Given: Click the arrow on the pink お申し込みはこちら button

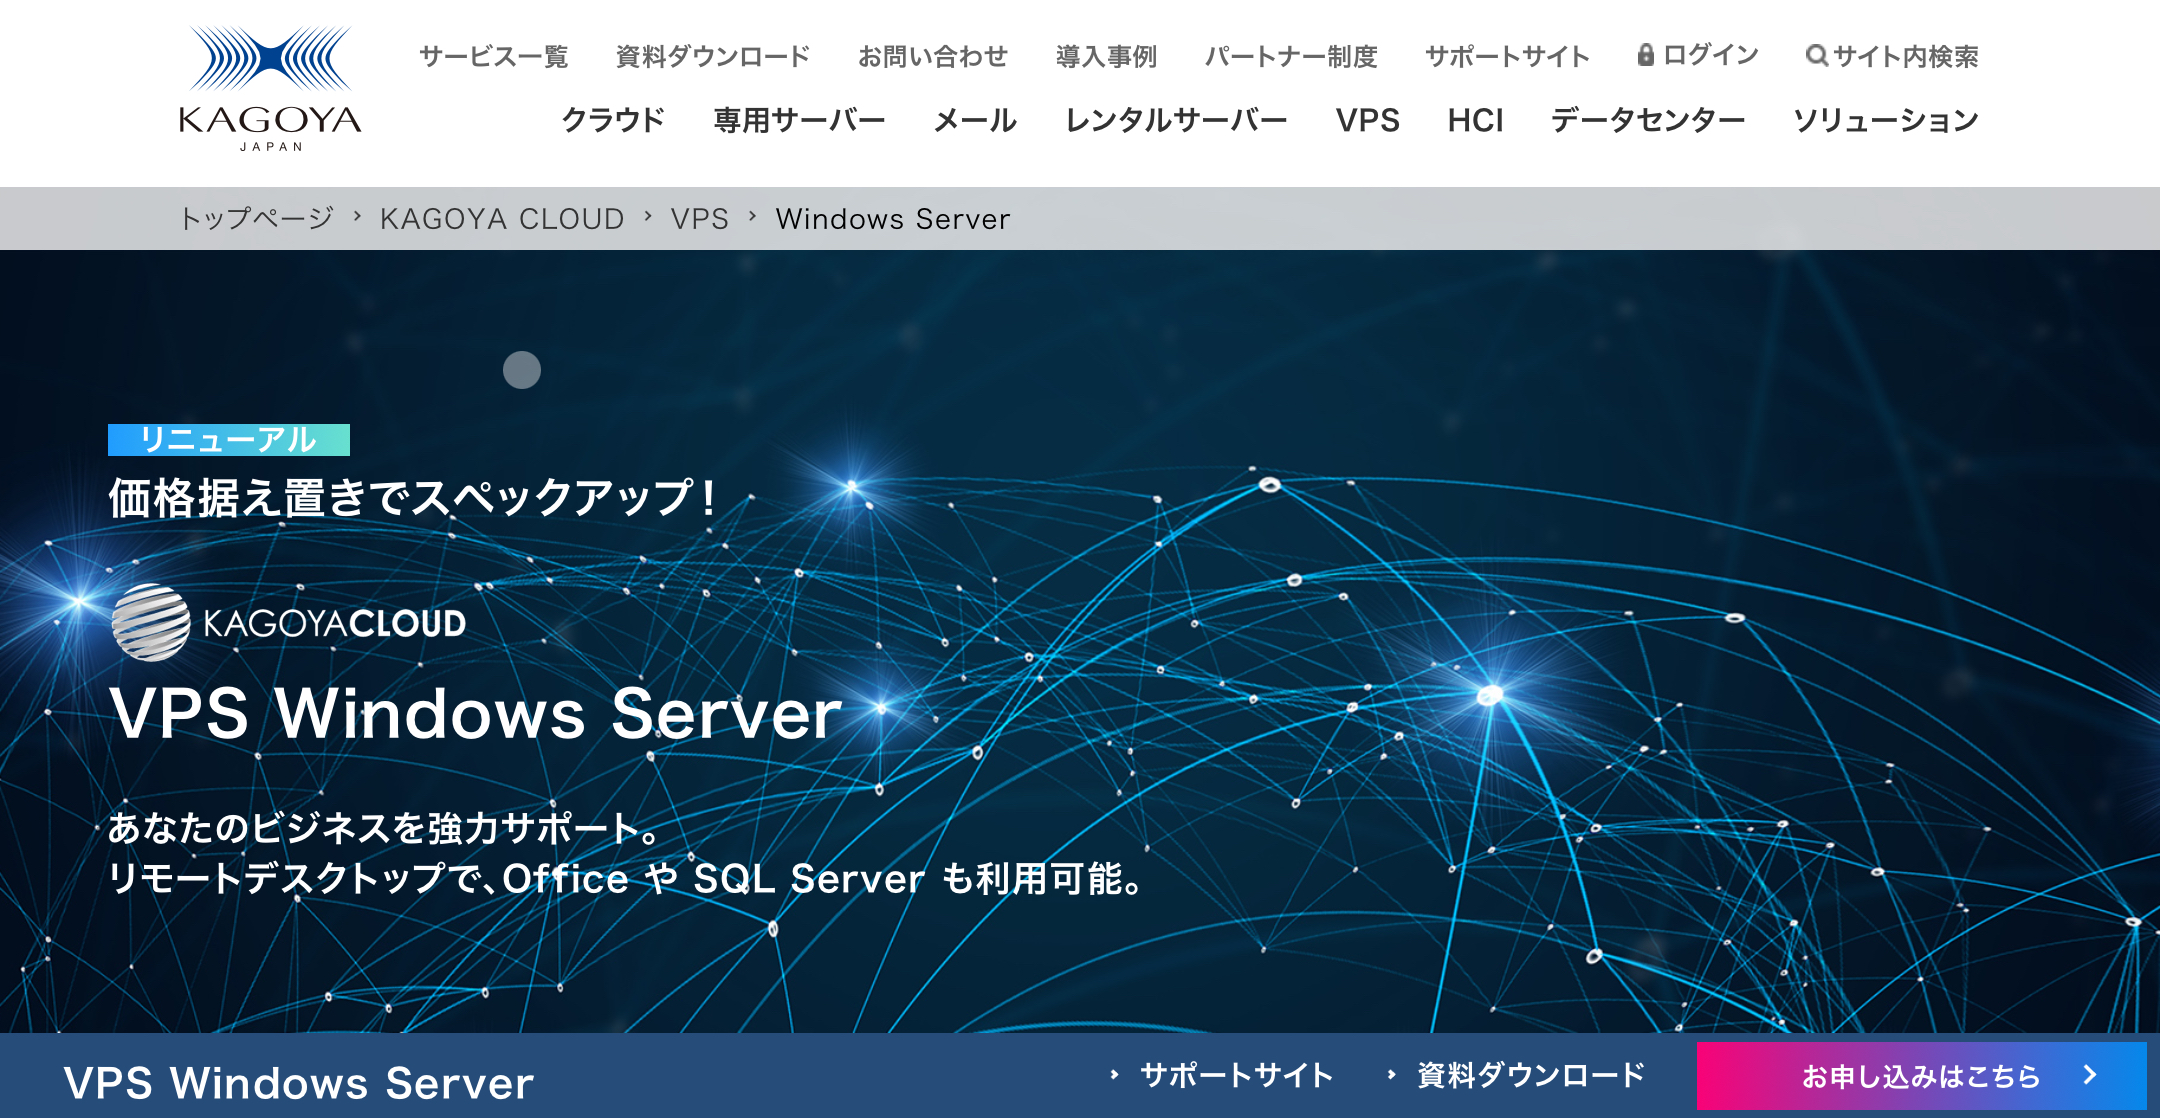Looking at the screenshot, I should pyautogui.click(x=2089, y=1075).
